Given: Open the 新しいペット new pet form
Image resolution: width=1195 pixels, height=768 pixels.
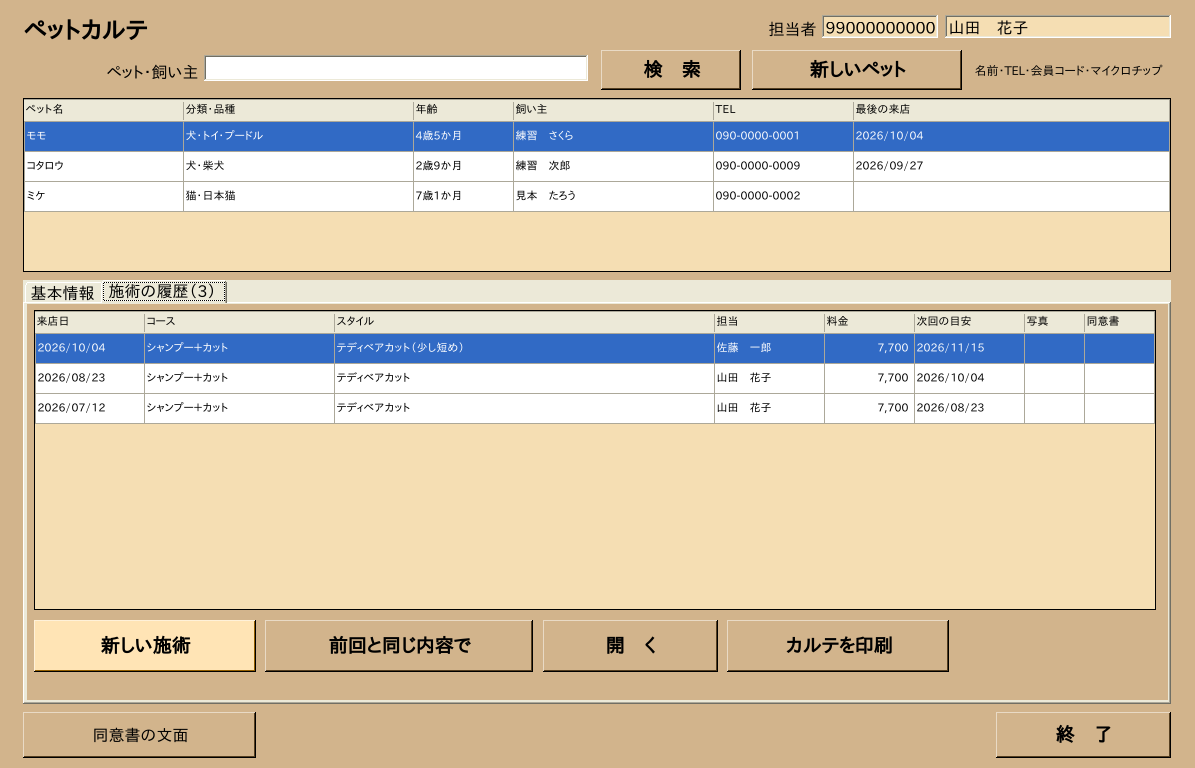Looking at the screenshot, I should pos(857,70).
